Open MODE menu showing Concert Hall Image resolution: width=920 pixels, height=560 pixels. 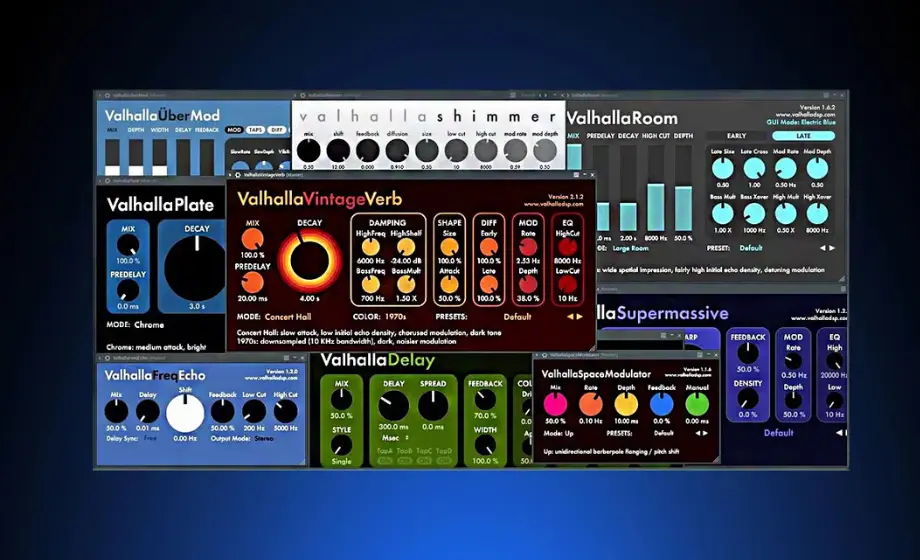pos(288,316)
